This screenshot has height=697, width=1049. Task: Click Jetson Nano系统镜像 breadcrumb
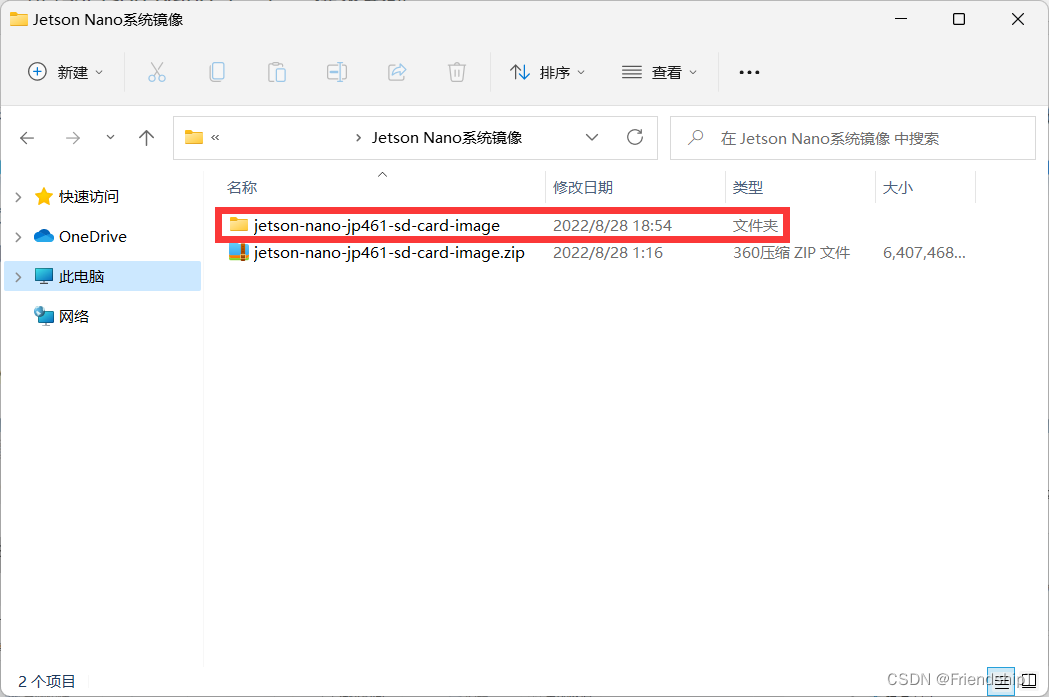tap(447, 138)
